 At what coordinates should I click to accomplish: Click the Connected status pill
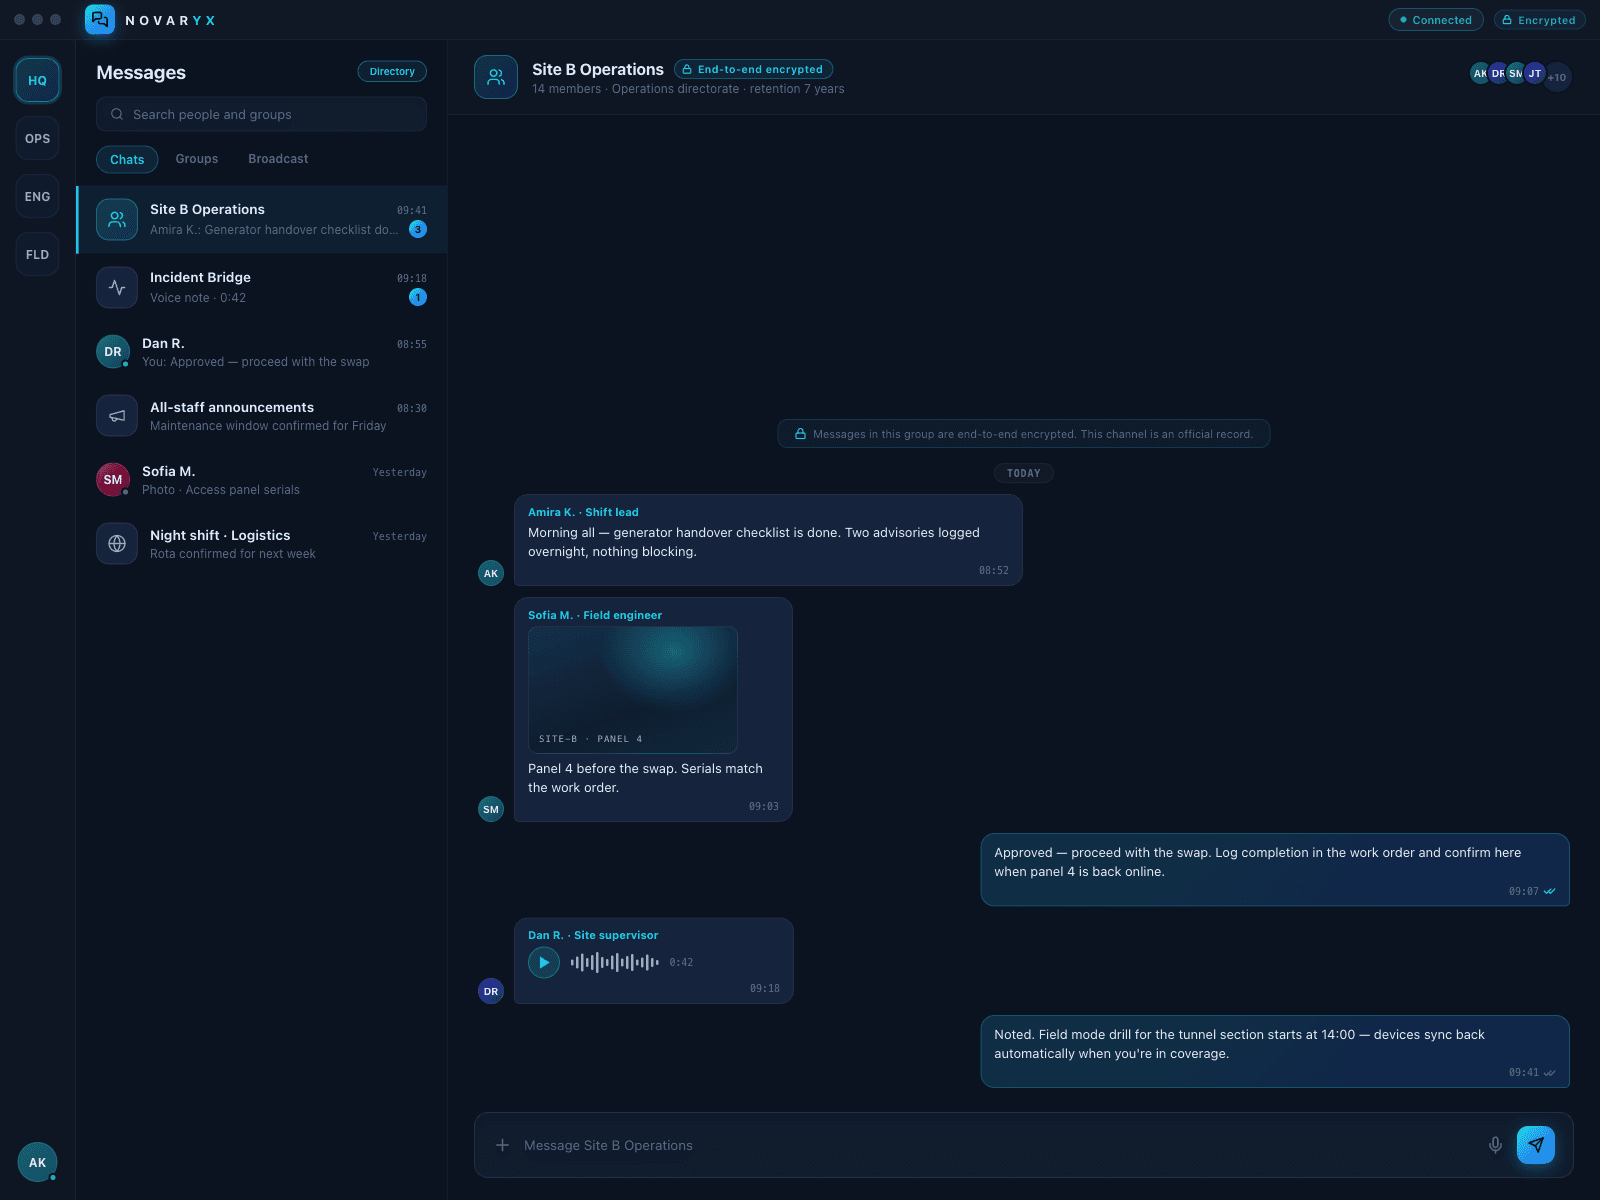(x=1436, y=20)
